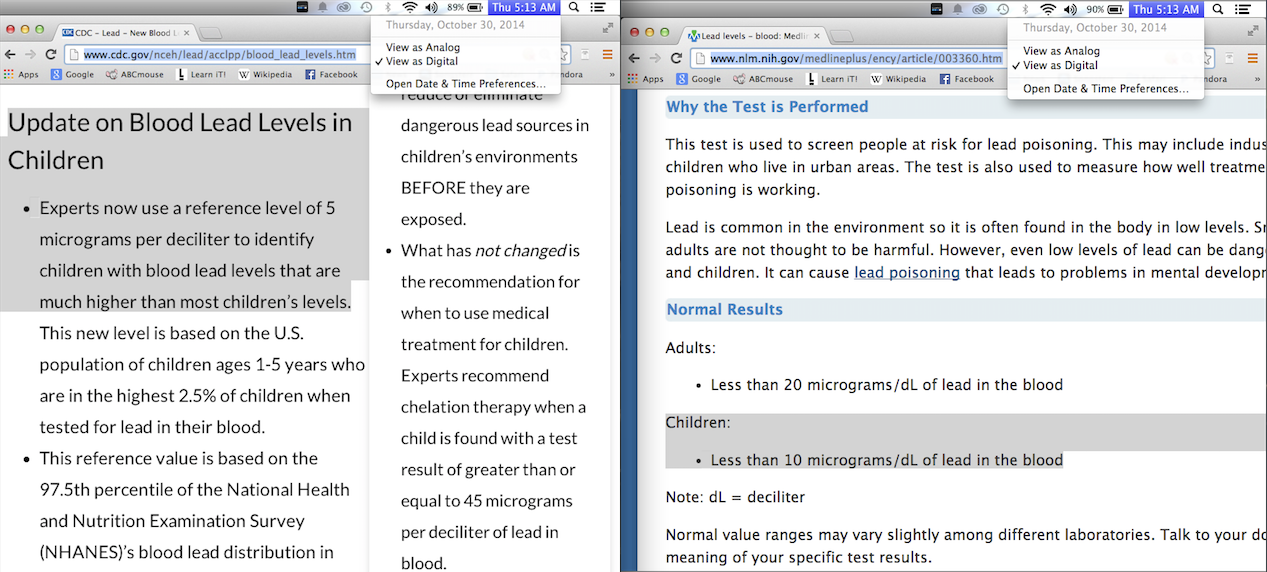The width and height of the screenshot is (1267, 572).
Task: Reload the nlm.nih.gov Lead levels page
Action: (x=677, y=58)
